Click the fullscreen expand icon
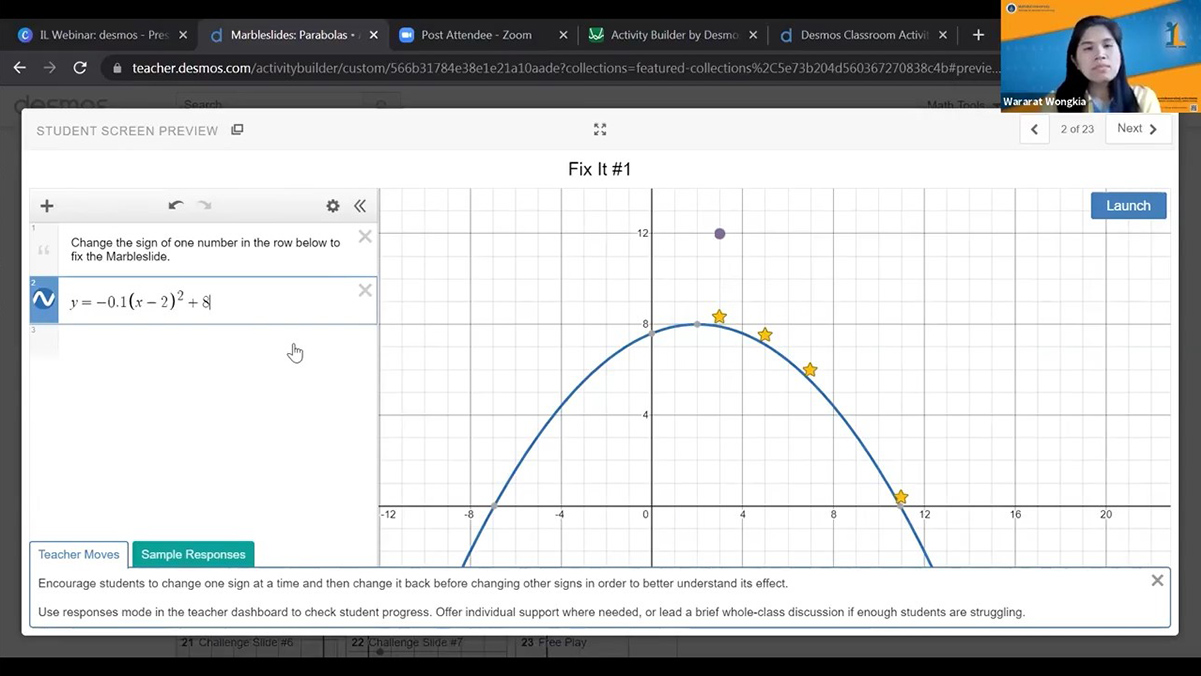 click(600, 130)
